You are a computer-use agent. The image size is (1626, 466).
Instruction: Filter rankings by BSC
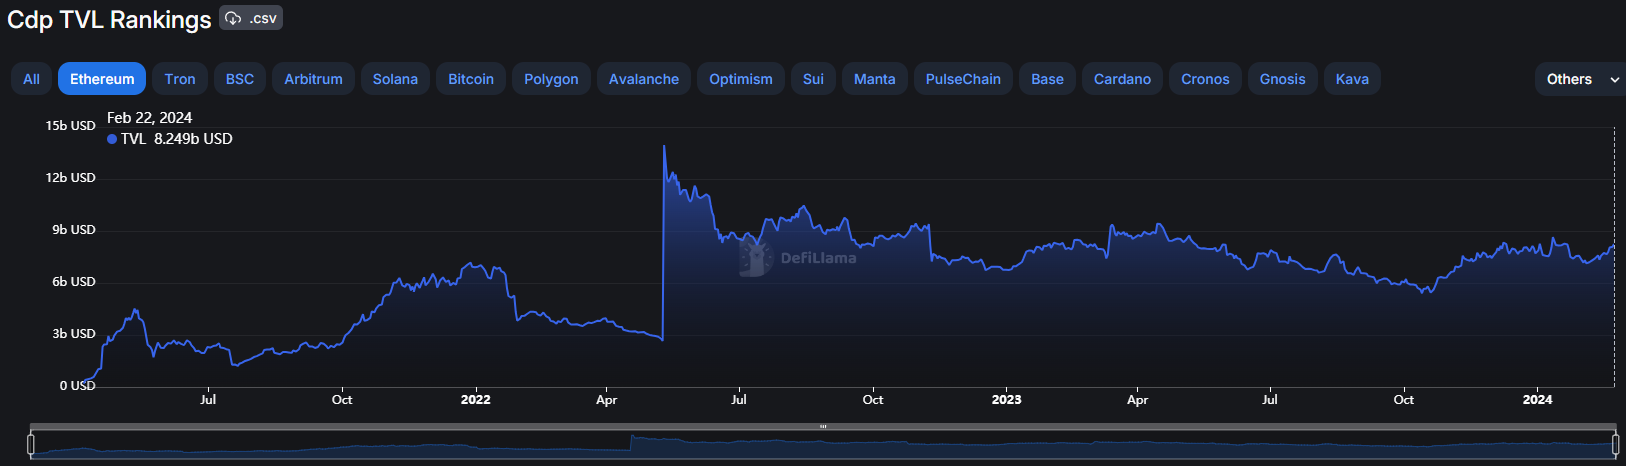pos(240,79)
